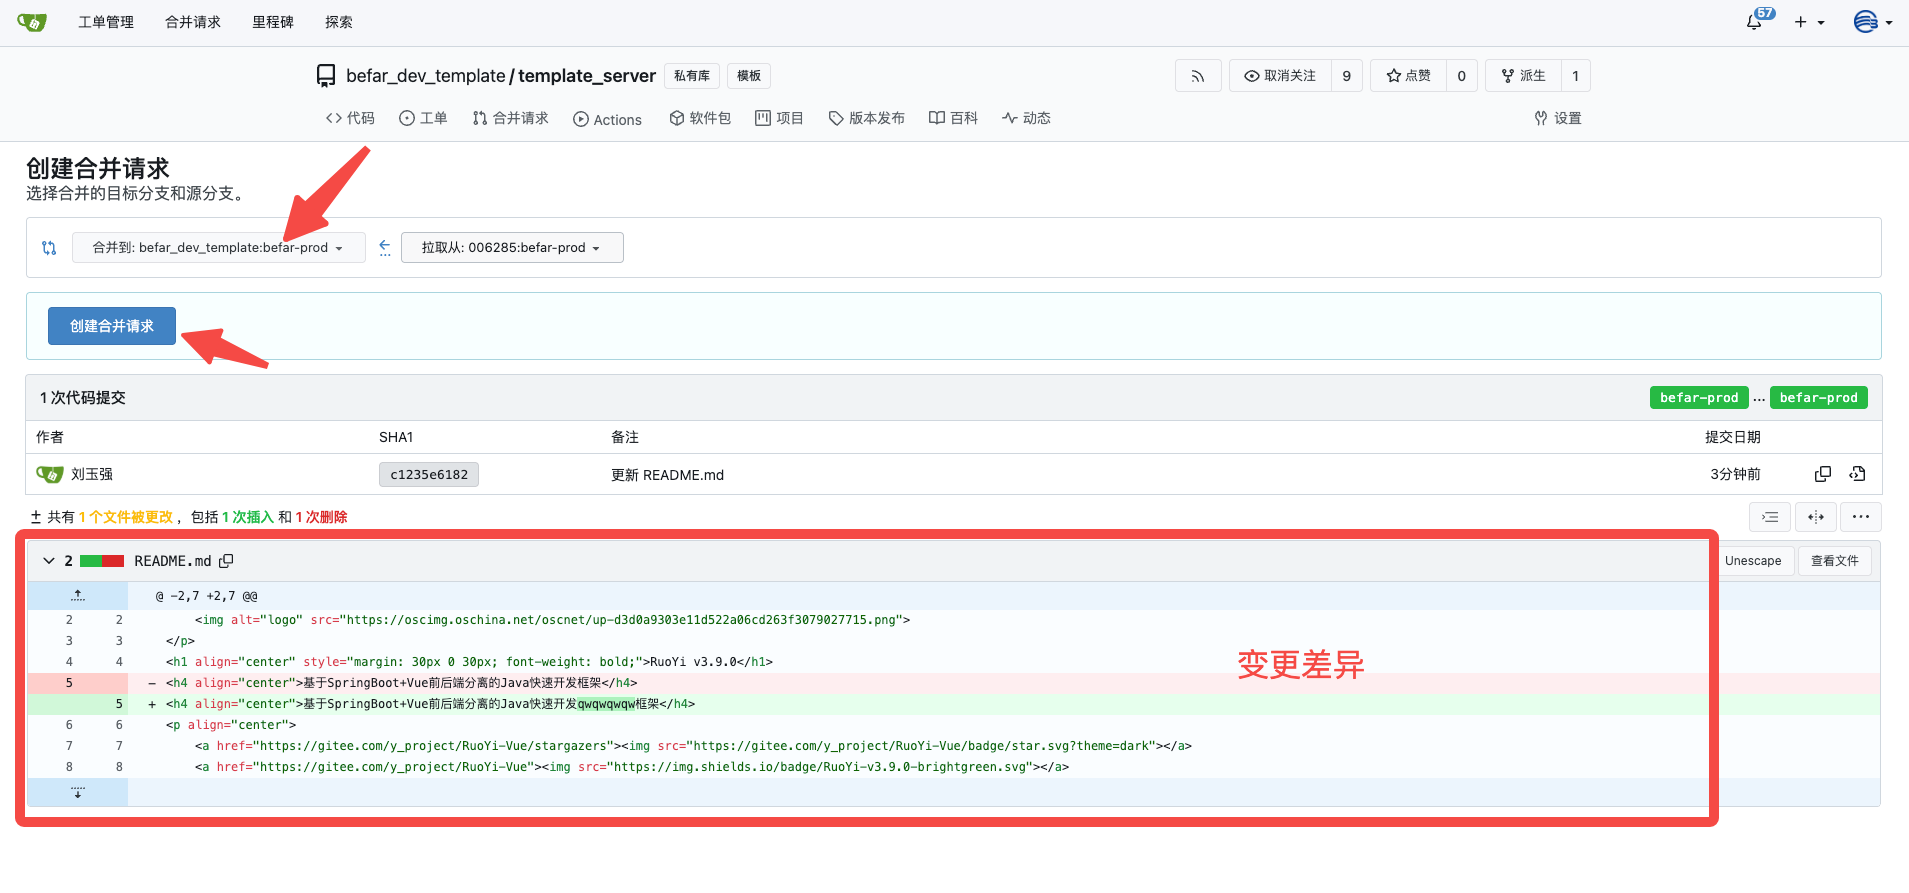Open the user avatar menu
Viewport: 1909px width, 893px height.
point(1872,22)
